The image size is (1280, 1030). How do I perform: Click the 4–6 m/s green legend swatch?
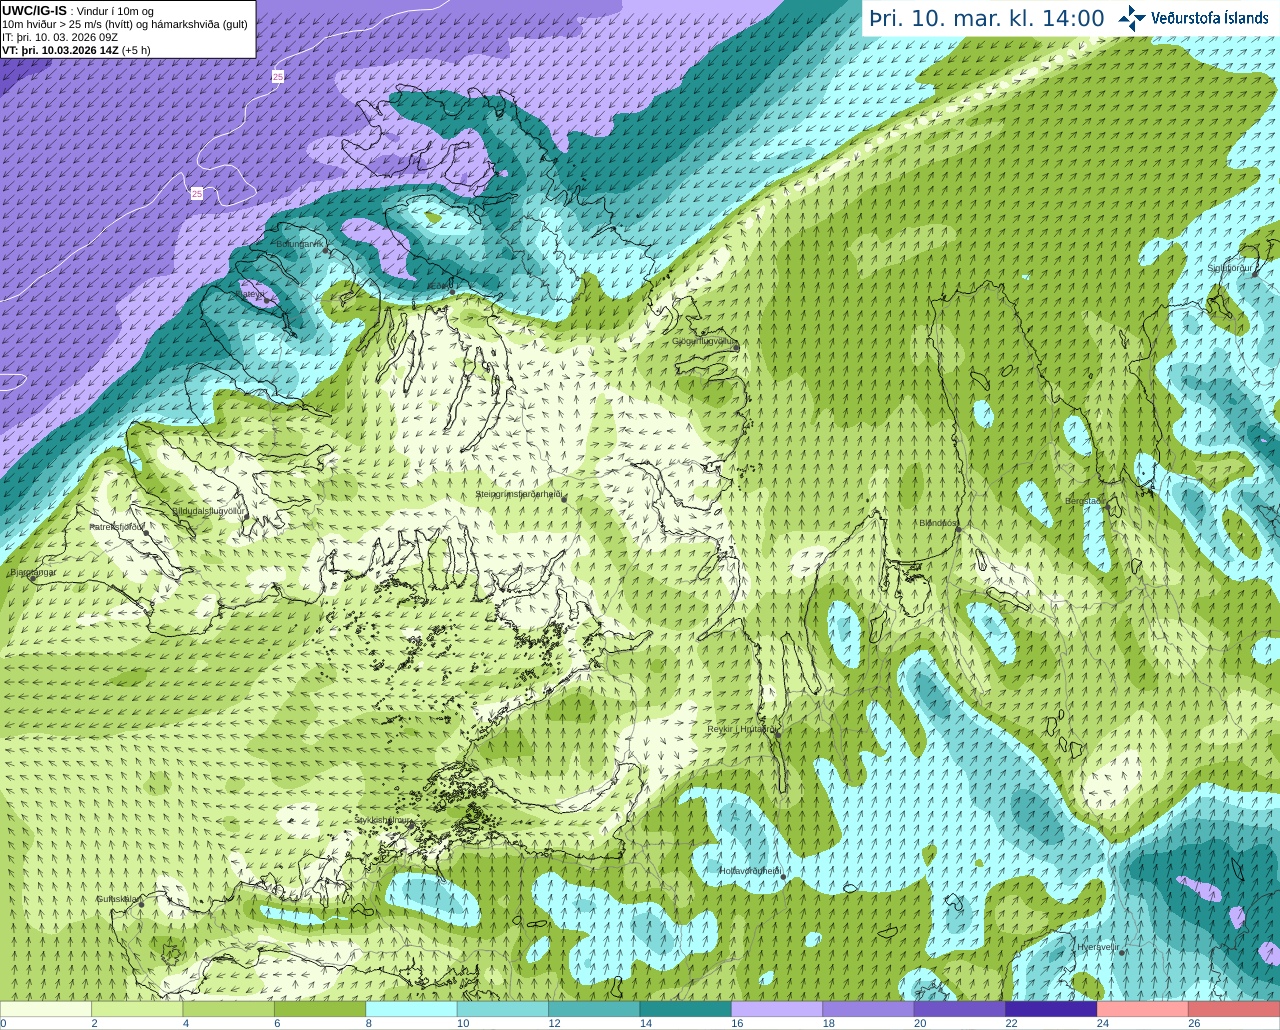coord(229,1009)
